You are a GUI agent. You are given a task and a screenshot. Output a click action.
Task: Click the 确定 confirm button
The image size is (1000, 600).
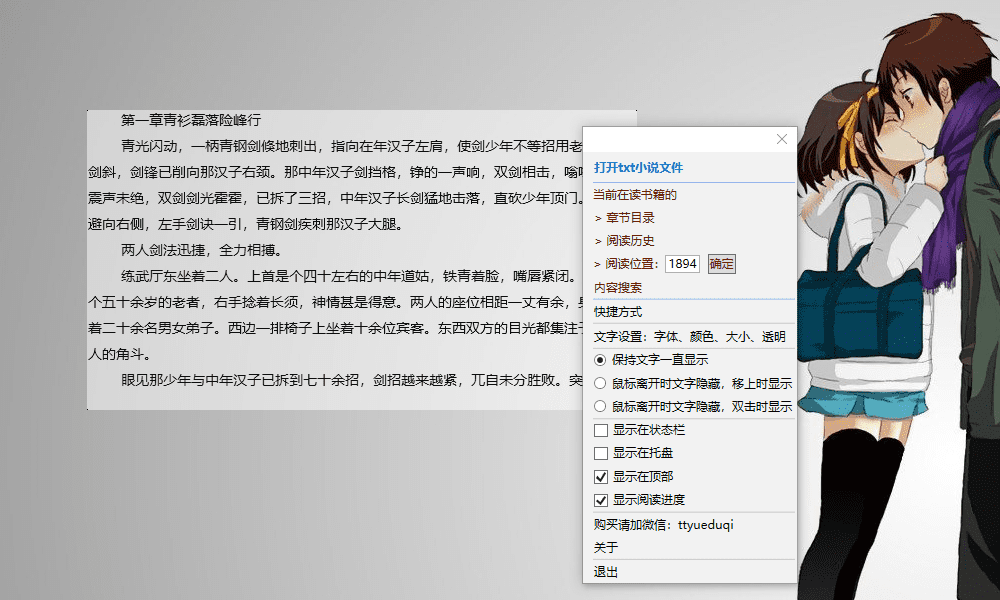tap(721, 264)
